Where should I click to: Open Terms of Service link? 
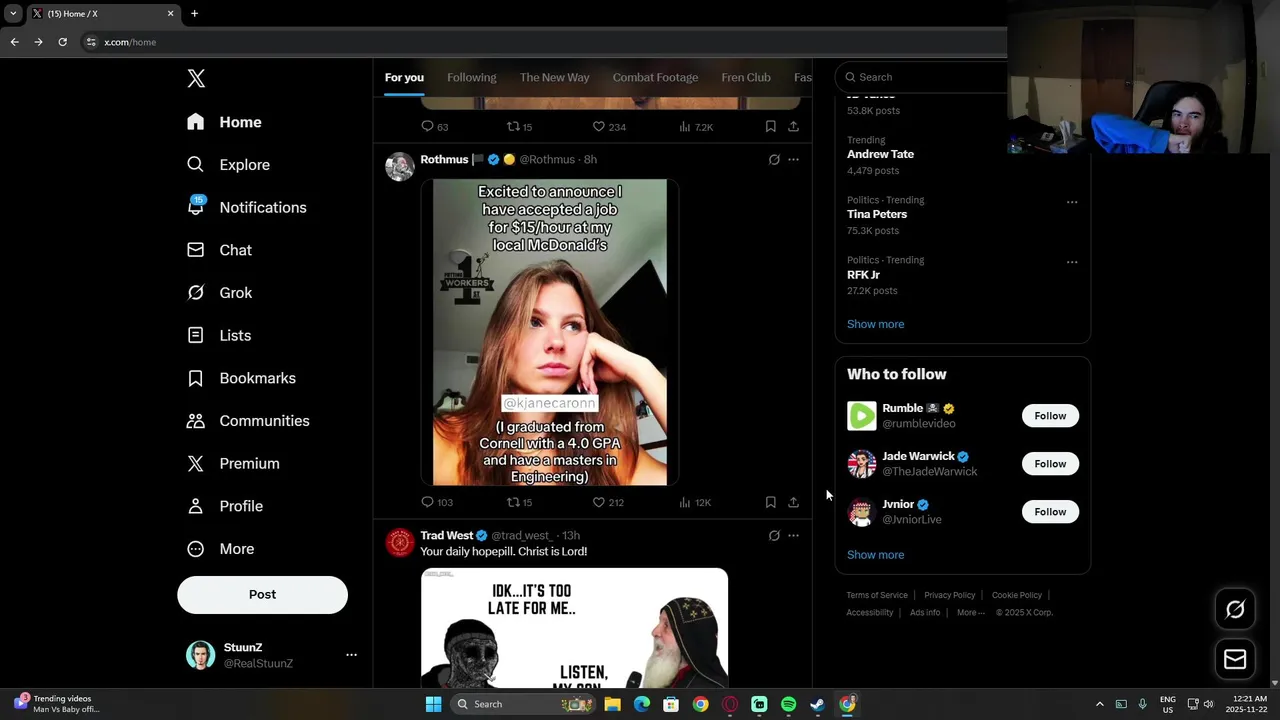[877, 595]
